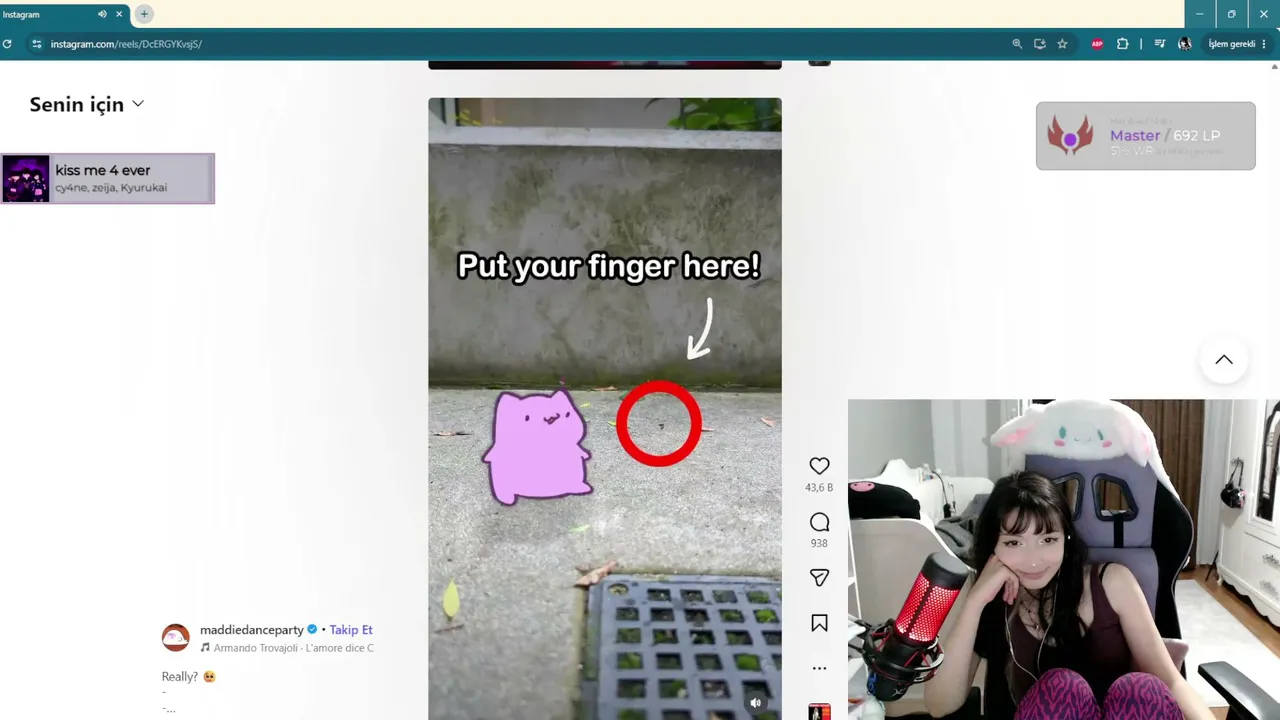Mute the Instagram tab audio icon
Screen dimensions: 1280x720
tap(102, 14)
